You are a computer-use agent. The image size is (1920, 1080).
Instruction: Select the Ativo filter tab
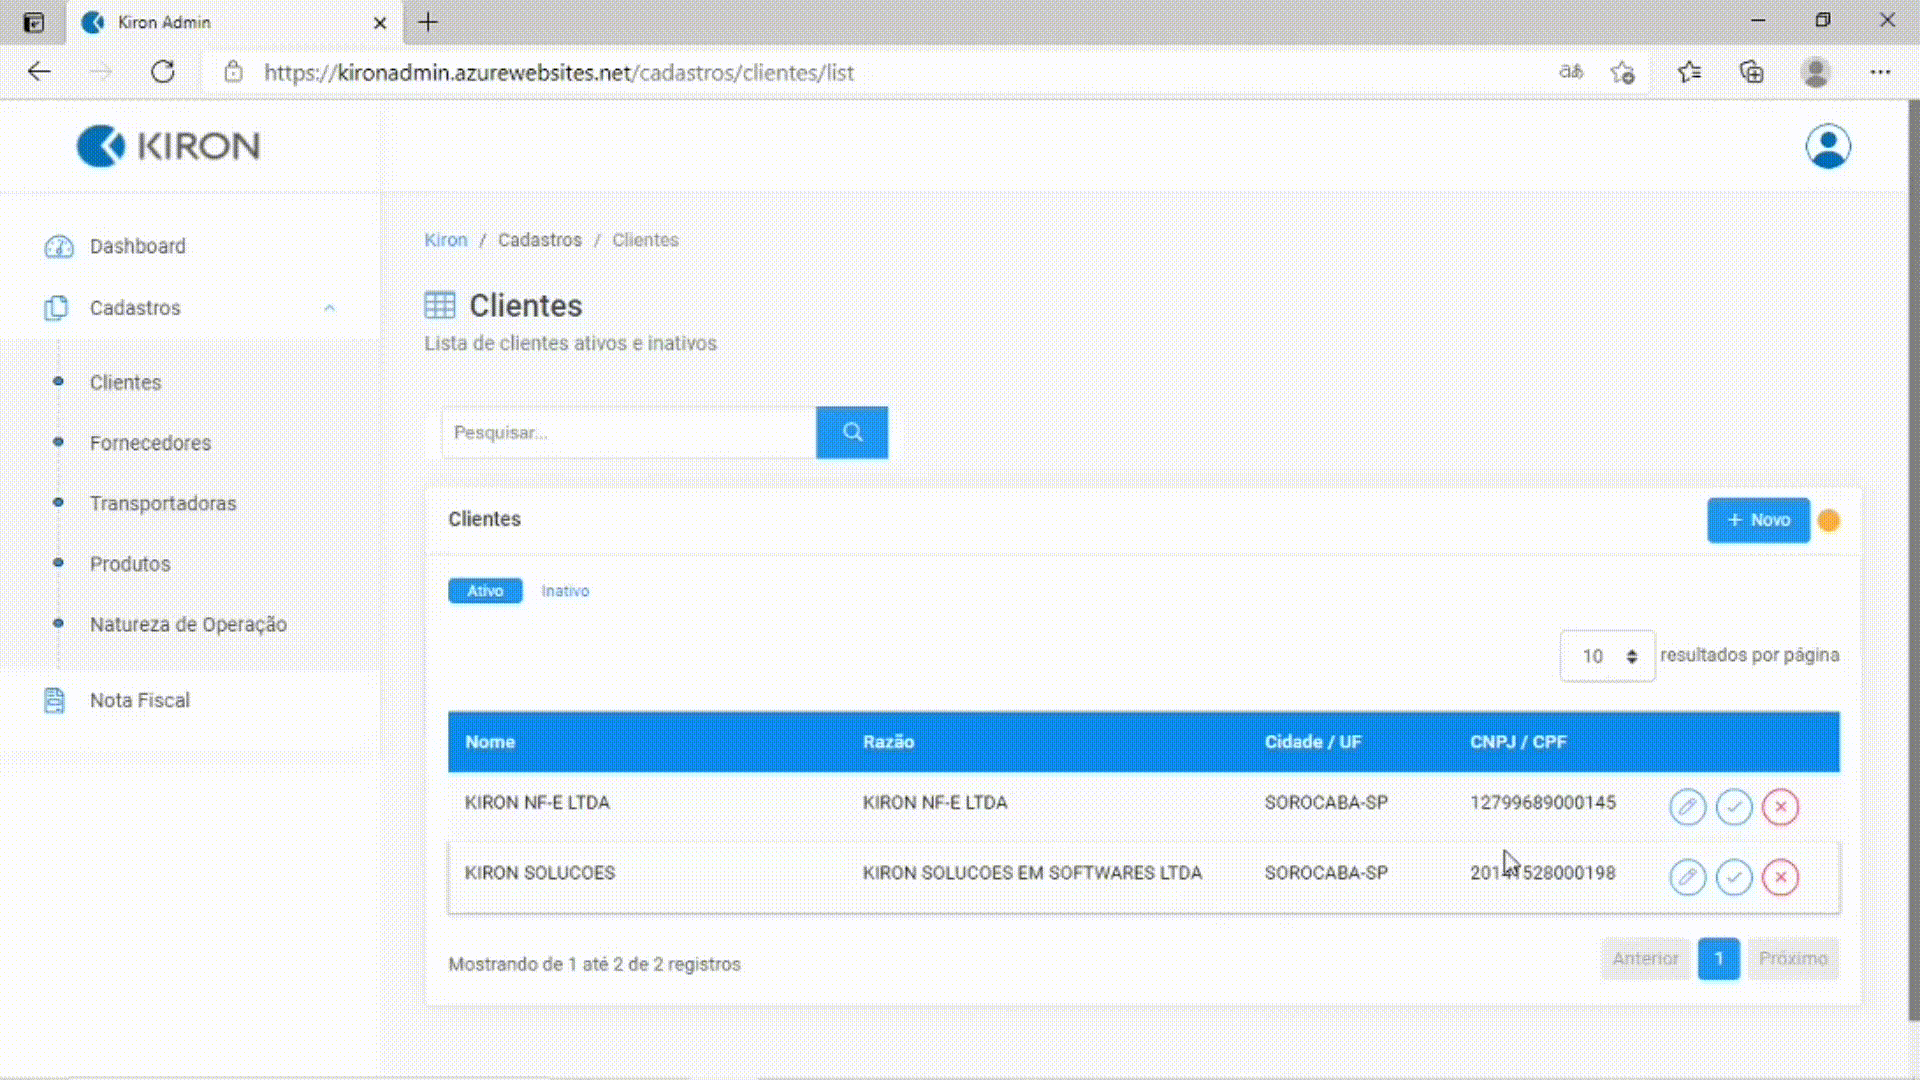coord(485,591)
